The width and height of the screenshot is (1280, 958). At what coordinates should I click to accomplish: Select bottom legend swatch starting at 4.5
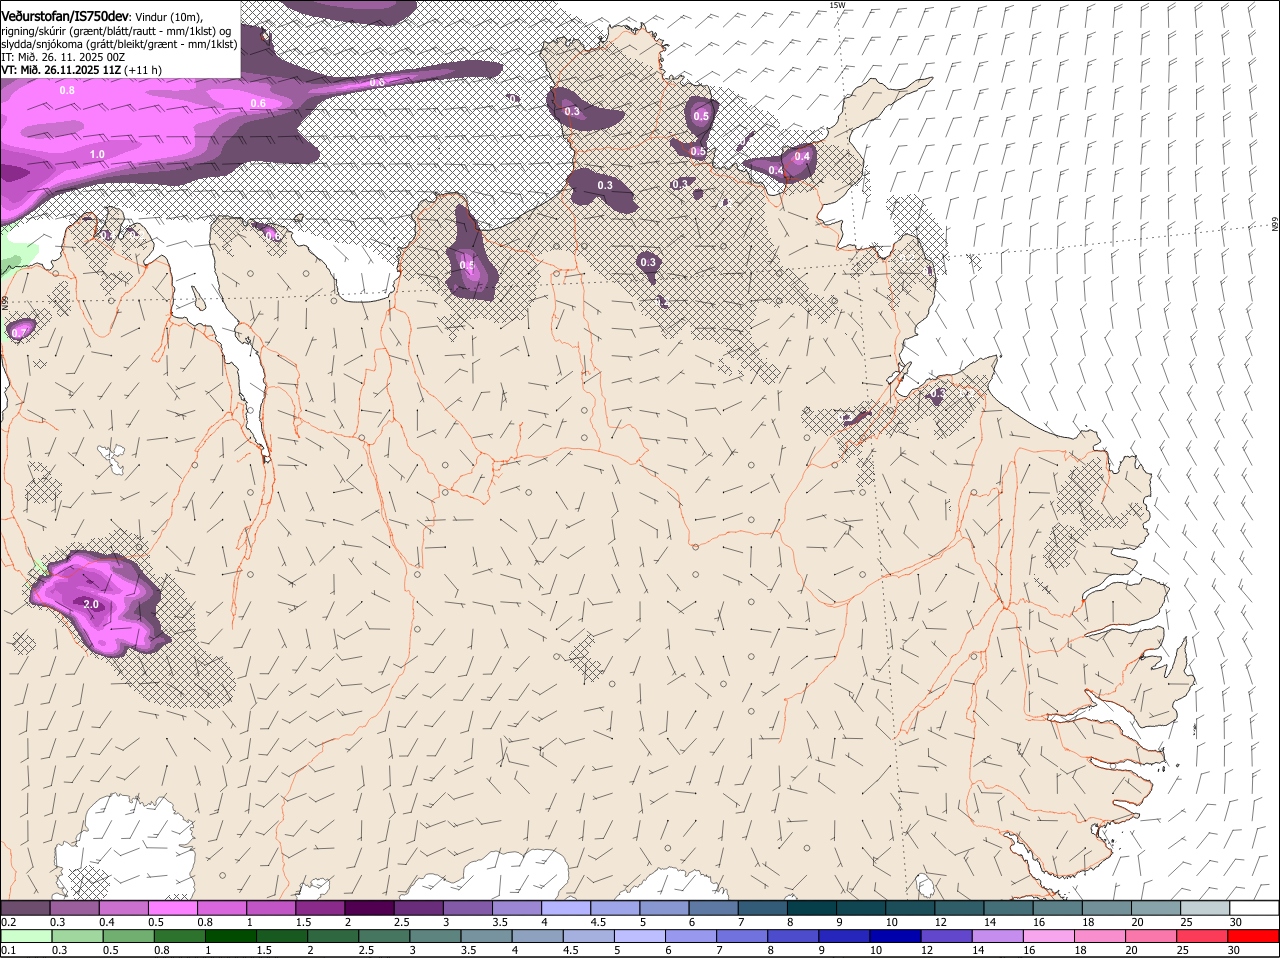[589, 936]
